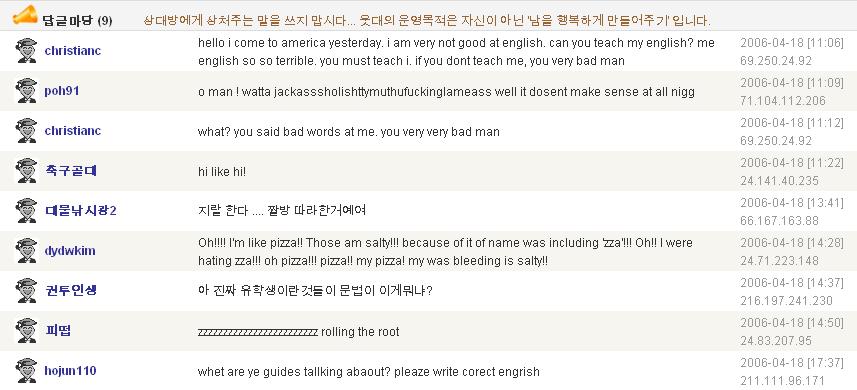Viewport: 857px width, 390px height.
Task: Open the dydwkim username link
Action: [x=70, y=251]
